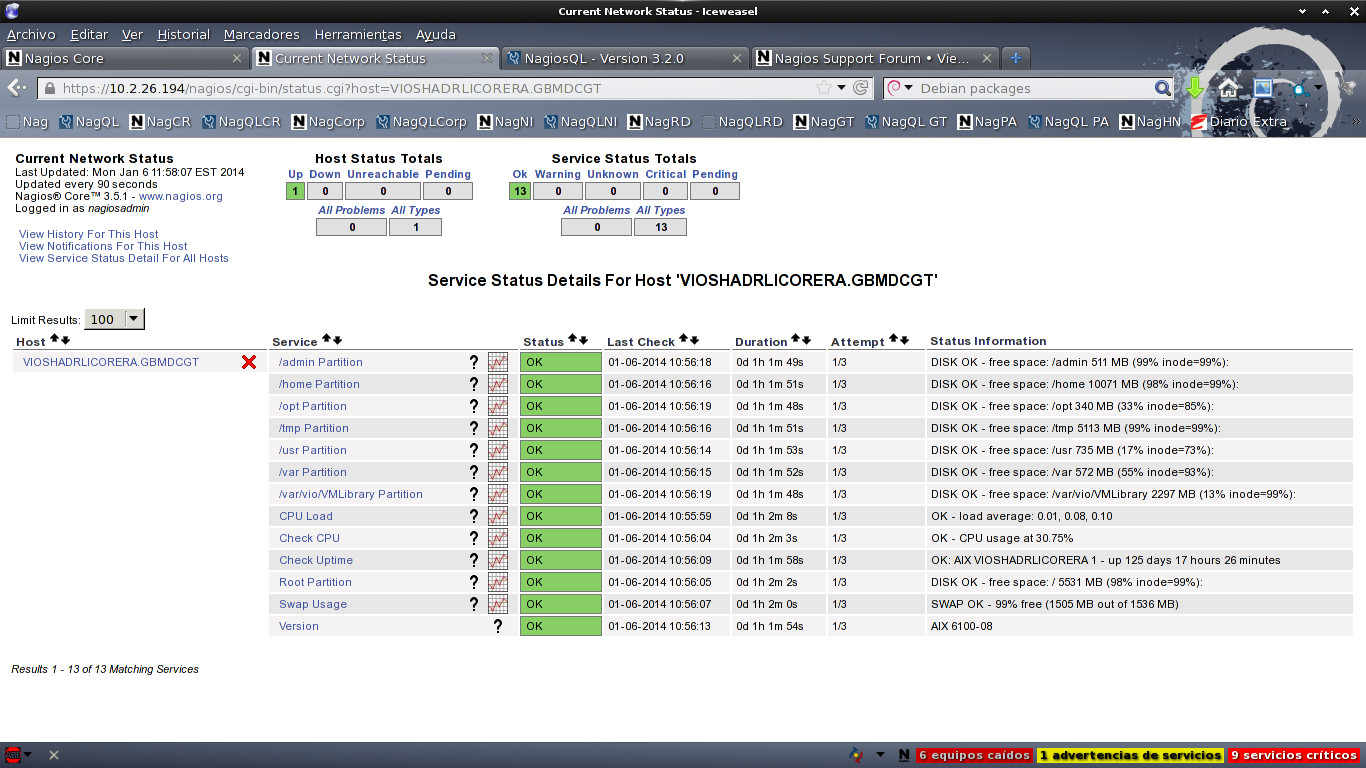
Task: Click question mark icon for Version service
Action: pyautogui.click(x=497, y=626)
